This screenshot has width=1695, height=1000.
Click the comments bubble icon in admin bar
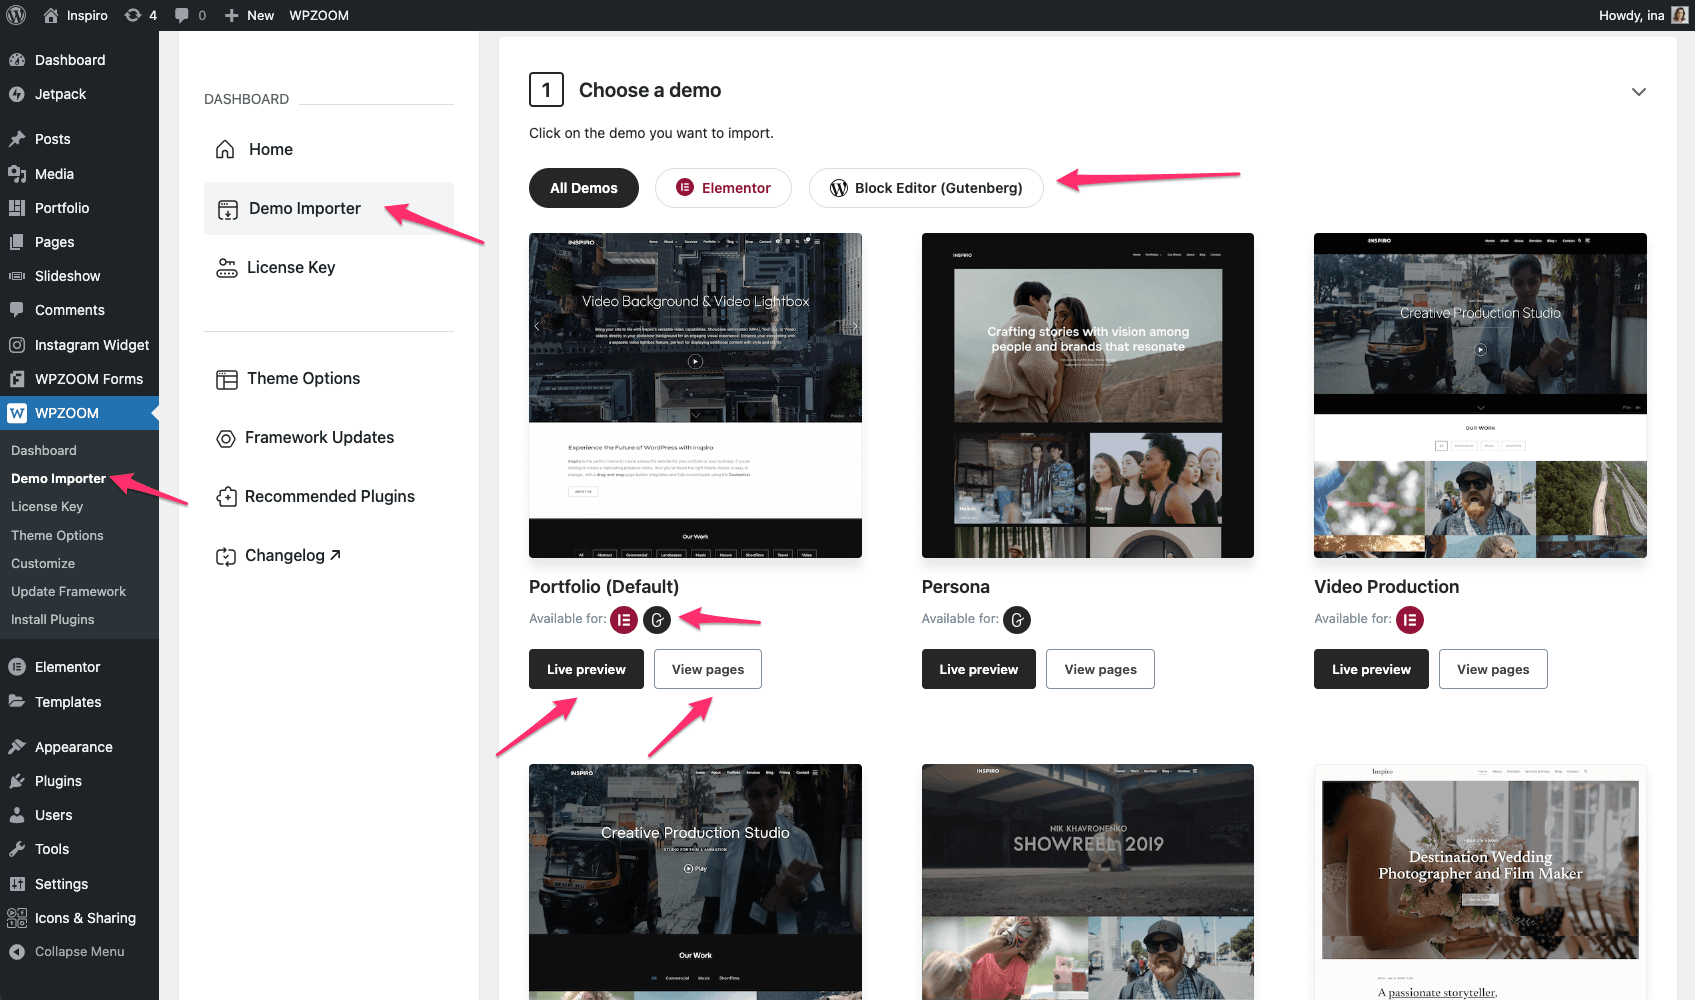click(x=189, y=15)
